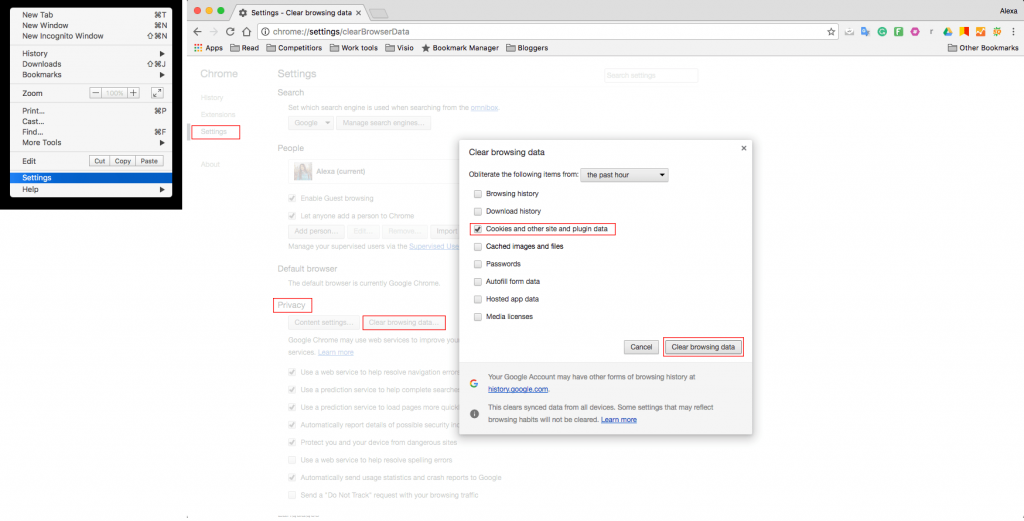
Task: Decrease zoom with the minus button
Action: [96, 93]
